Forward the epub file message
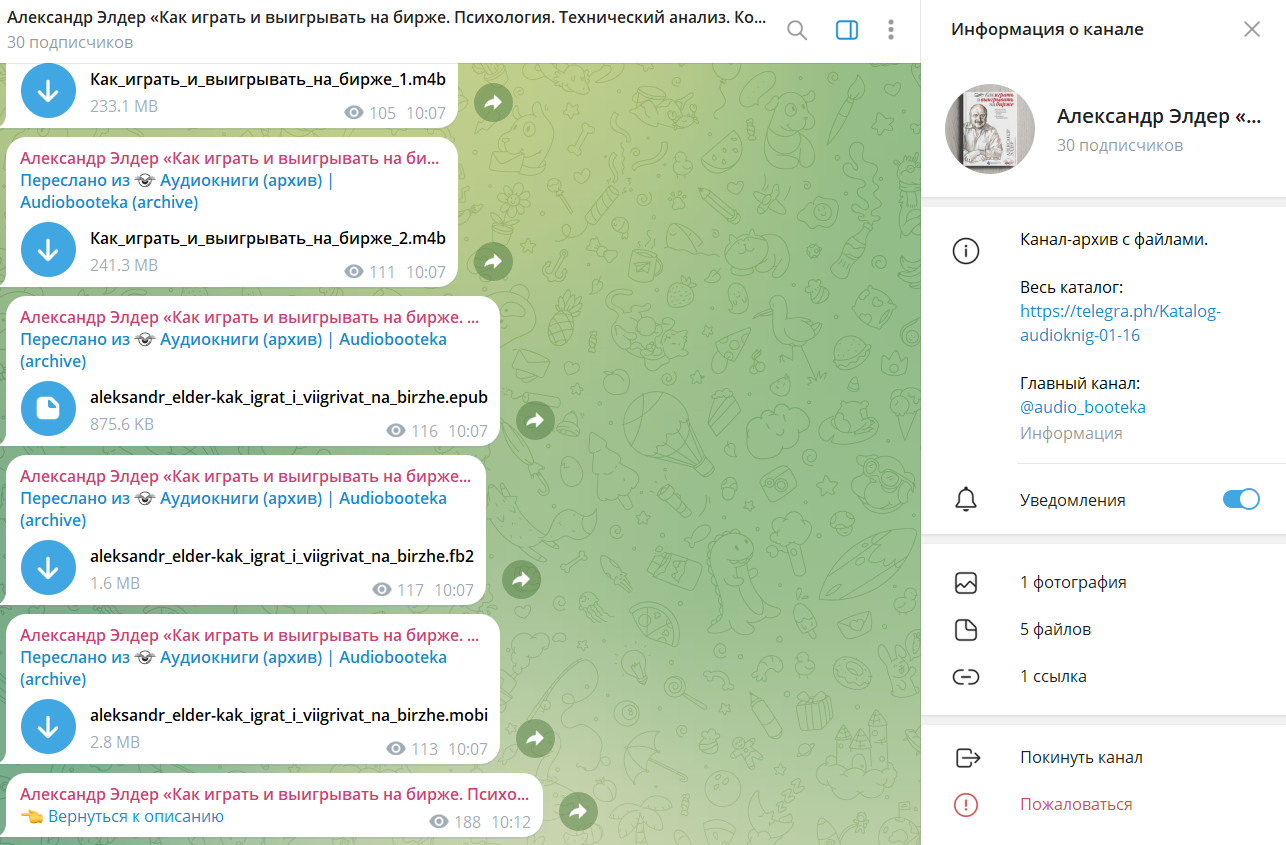Image resolution: width=1286 pixels, height=845 pixels. pyautogui.click(x=535, y=420)
